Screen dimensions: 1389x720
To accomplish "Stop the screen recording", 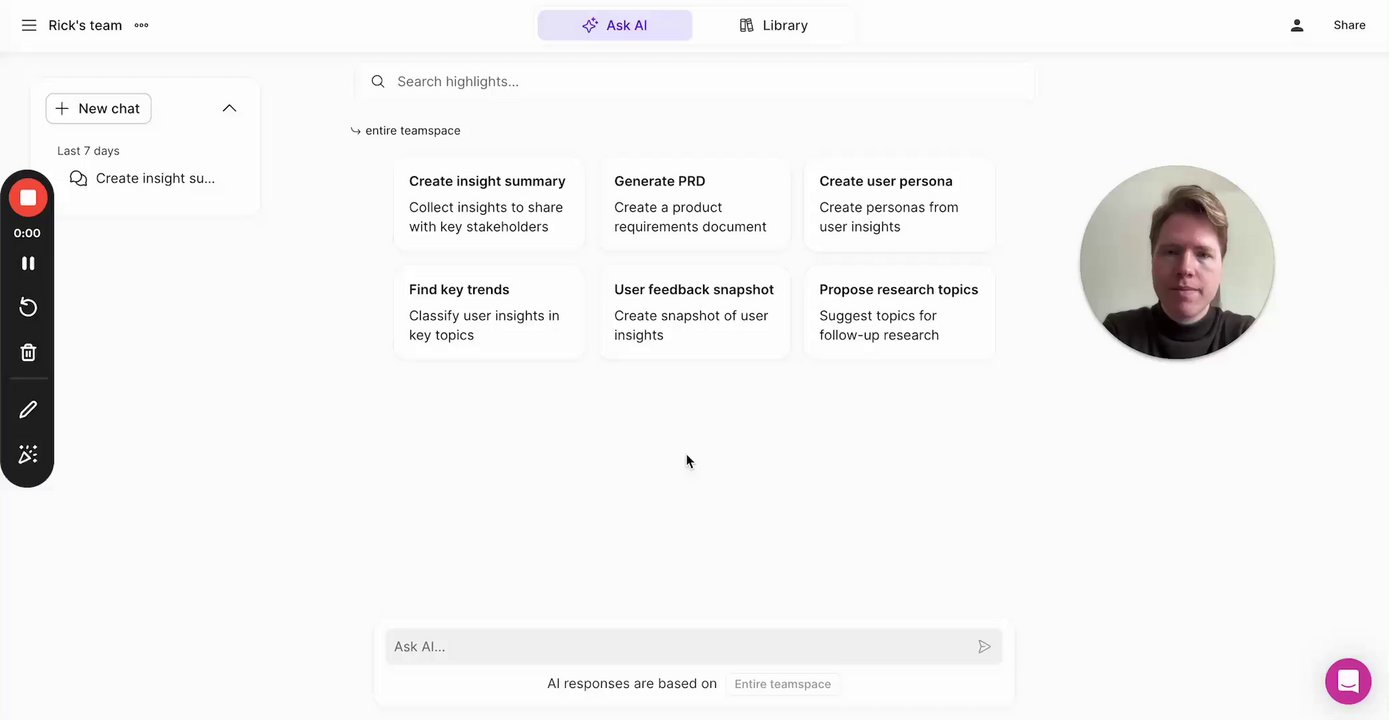I will pyautogui.click(x=28, y=198).
